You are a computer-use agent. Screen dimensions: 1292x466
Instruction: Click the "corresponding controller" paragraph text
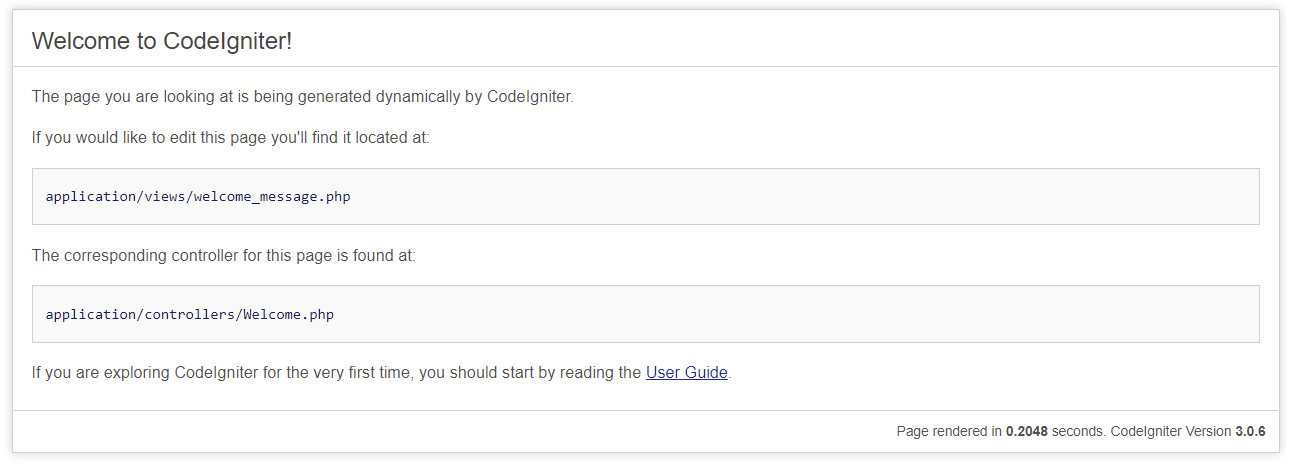click(x=223, y=255)
